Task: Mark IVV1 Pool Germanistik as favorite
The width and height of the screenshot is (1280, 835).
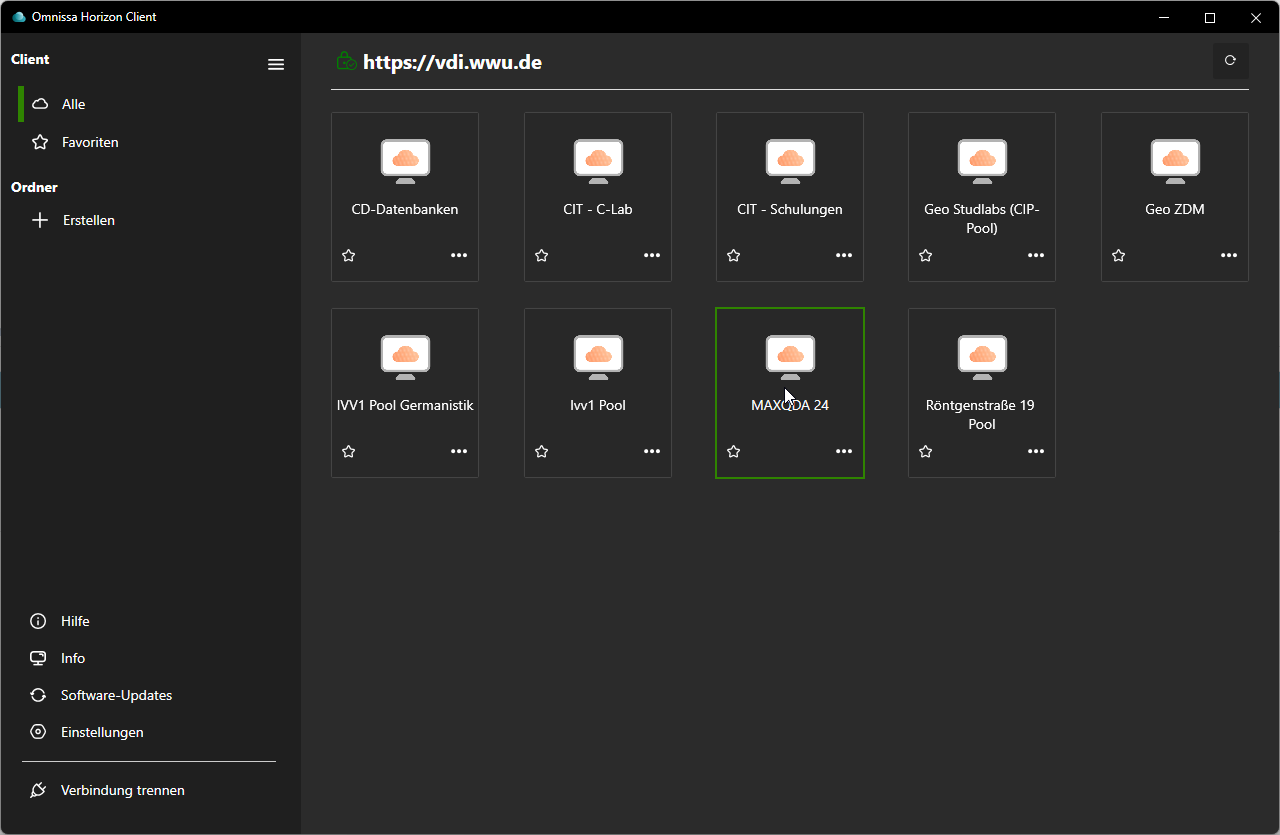Action: pos(349,452)
